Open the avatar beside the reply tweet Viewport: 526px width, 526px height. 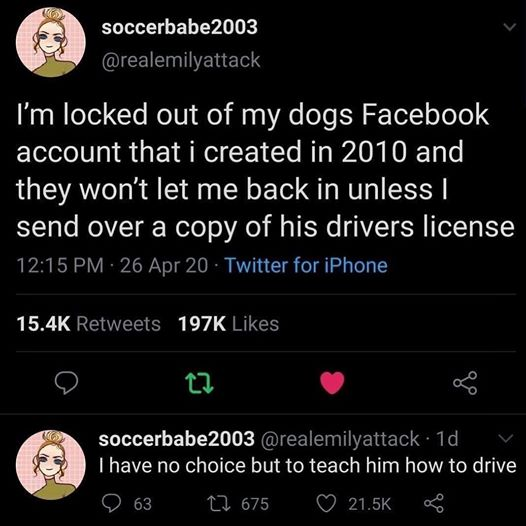point(51,465)
